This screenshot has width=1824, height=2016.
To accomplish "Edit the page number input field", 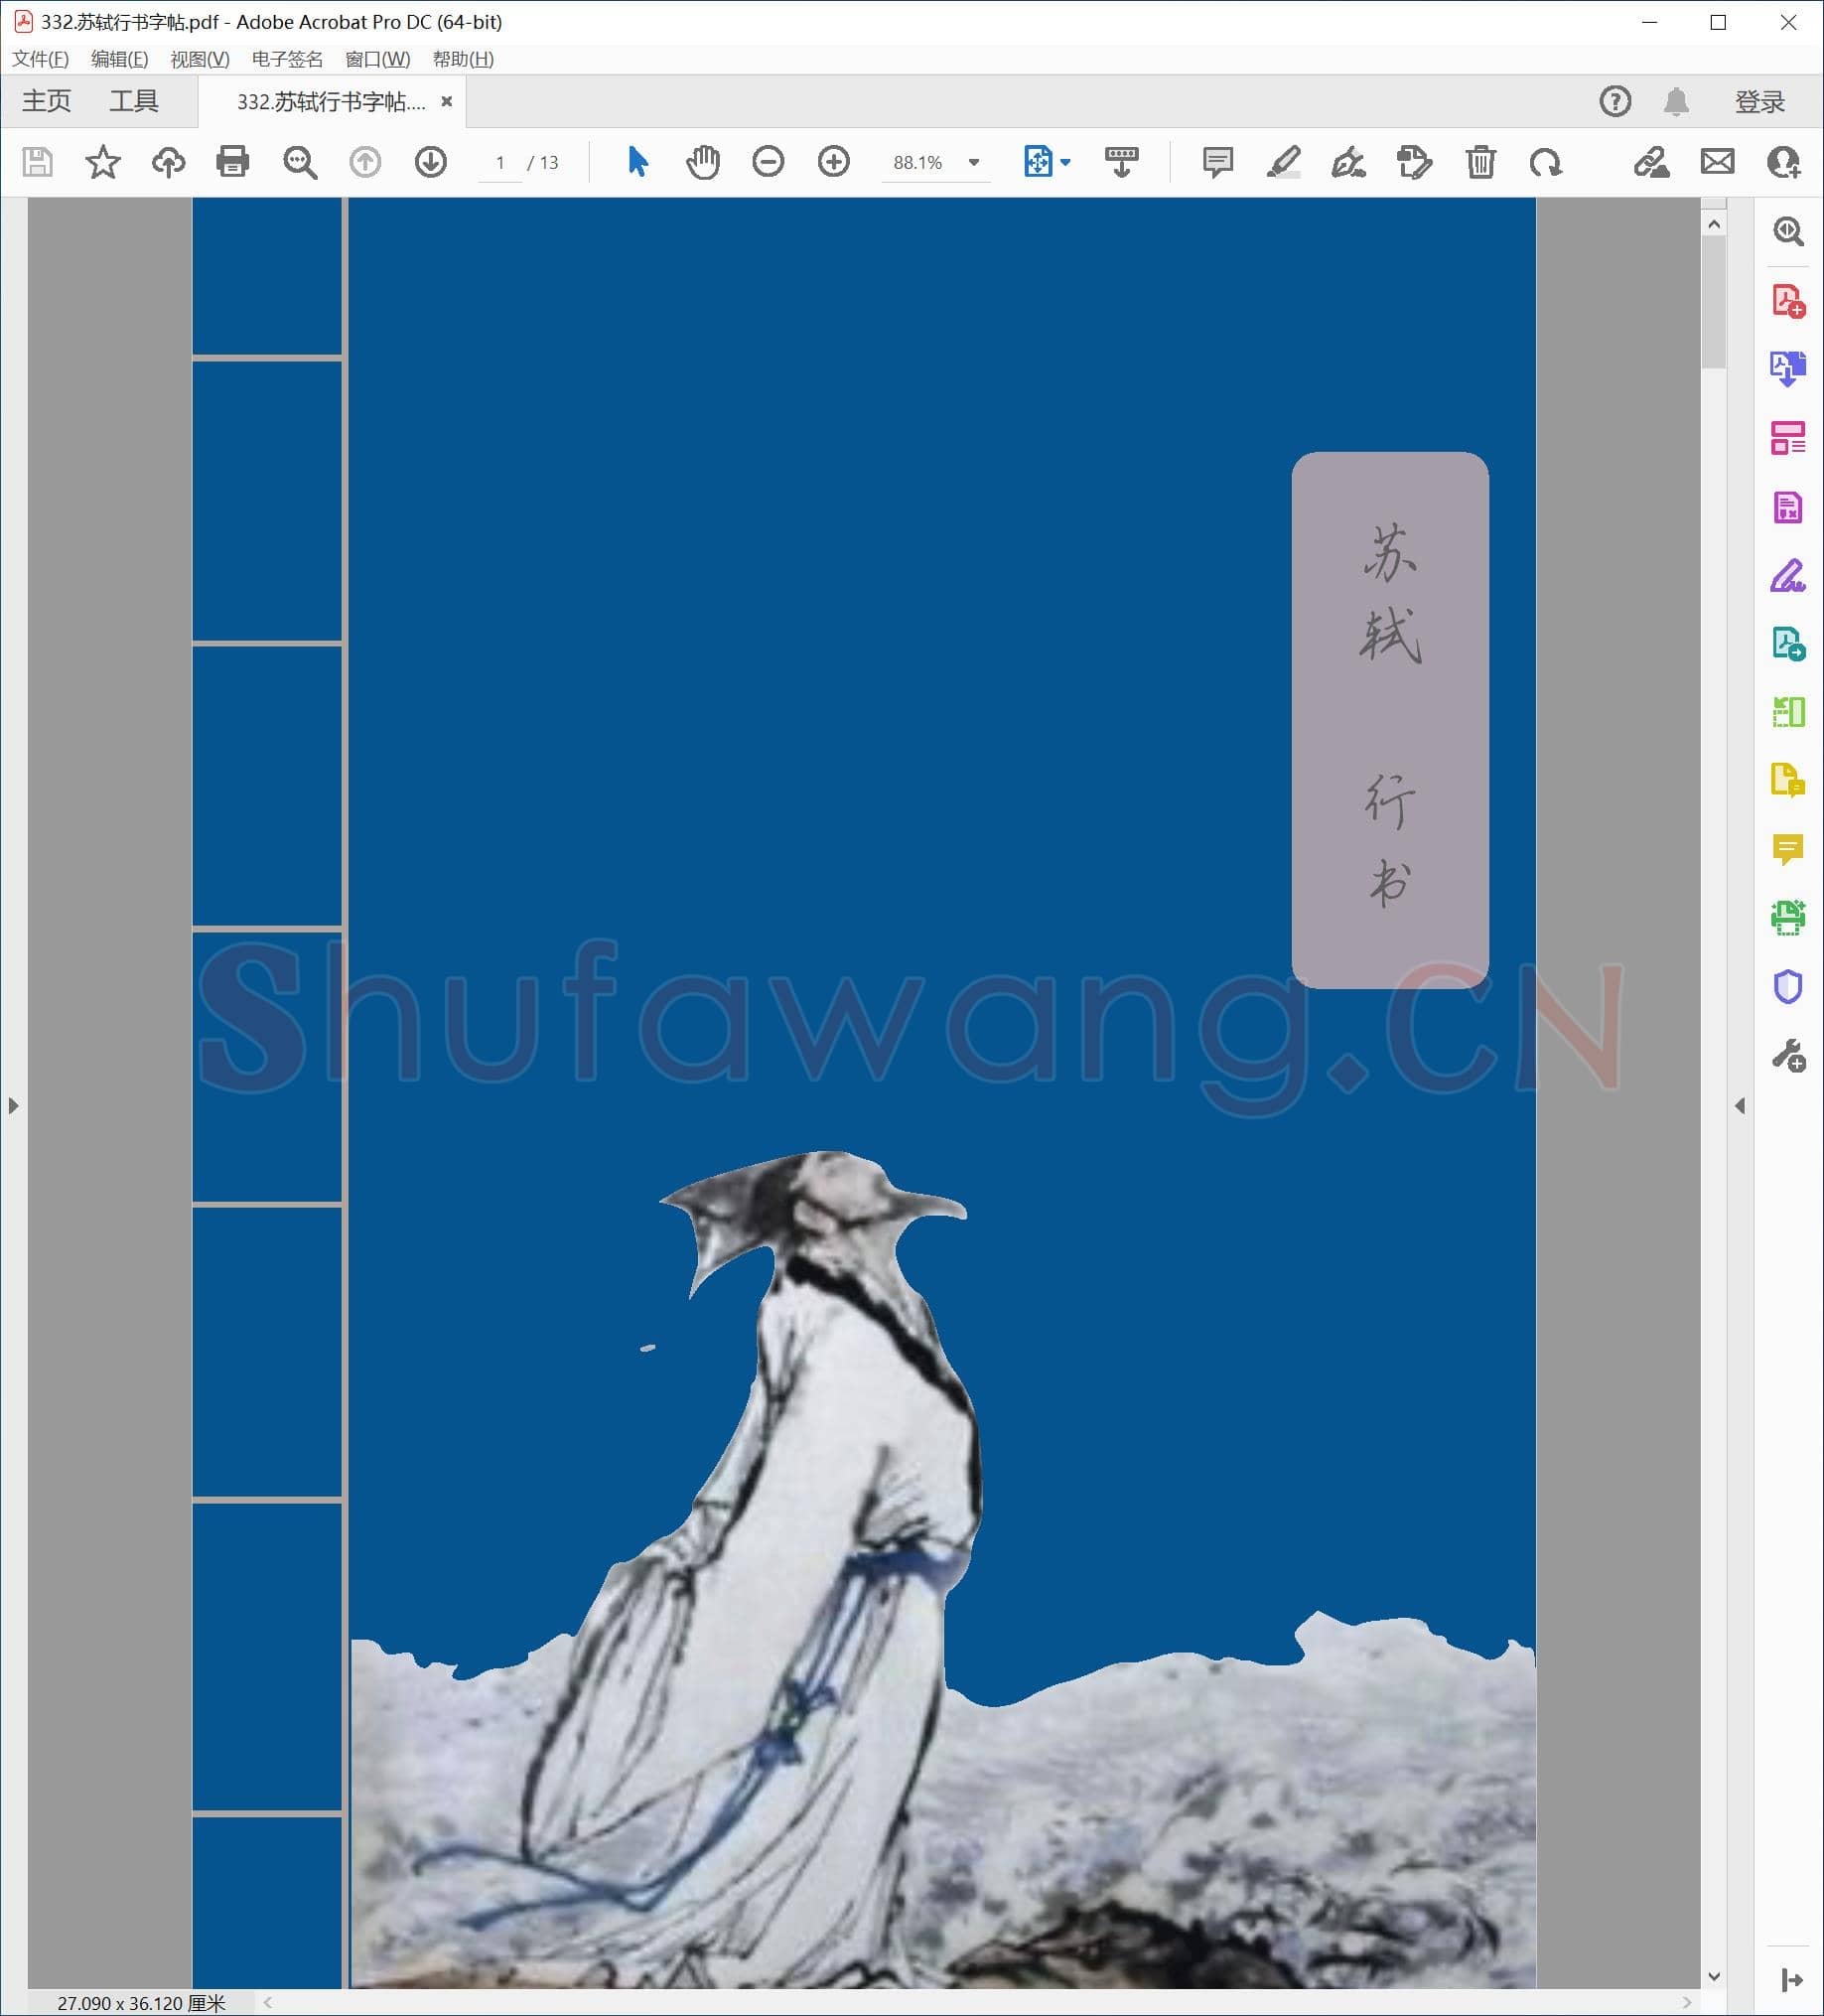I will pyautogui.click(x=500, y=162).
